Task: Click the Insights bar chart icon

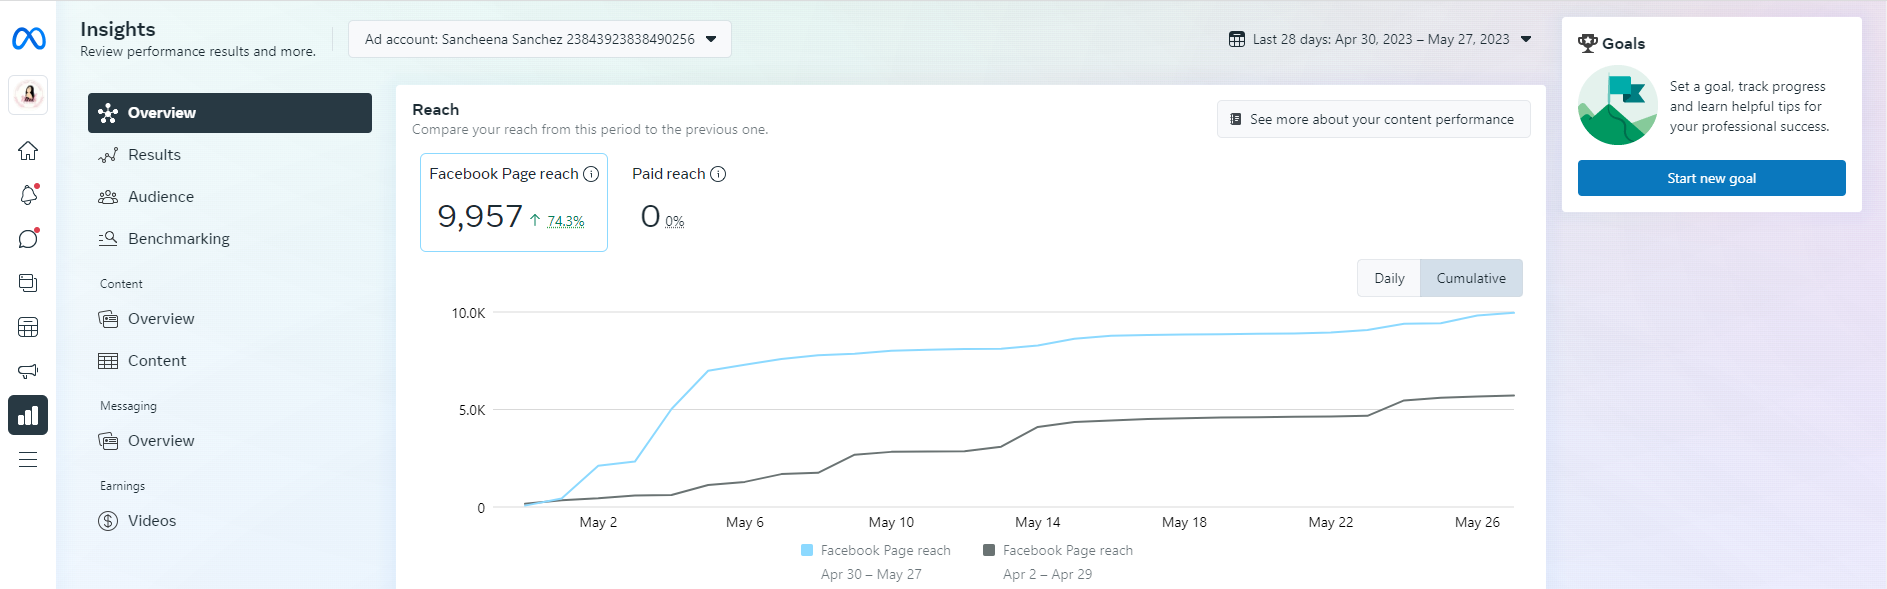Action: coord(28,415)
